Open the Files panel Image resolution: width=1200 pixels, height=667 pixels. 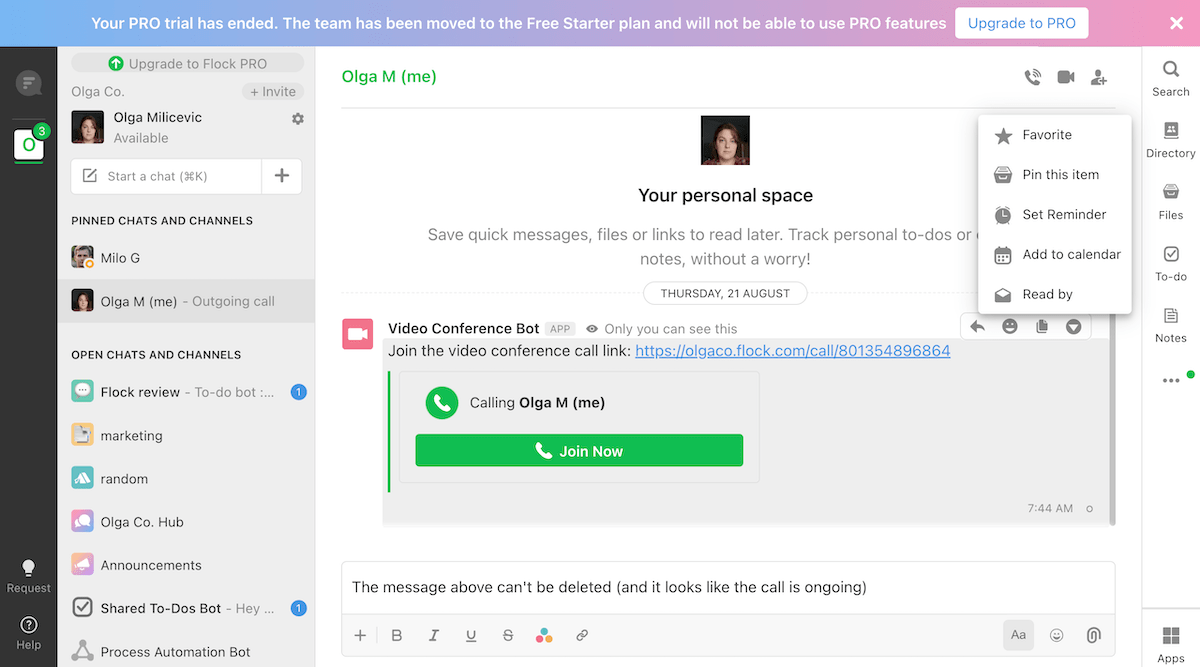1170,201
